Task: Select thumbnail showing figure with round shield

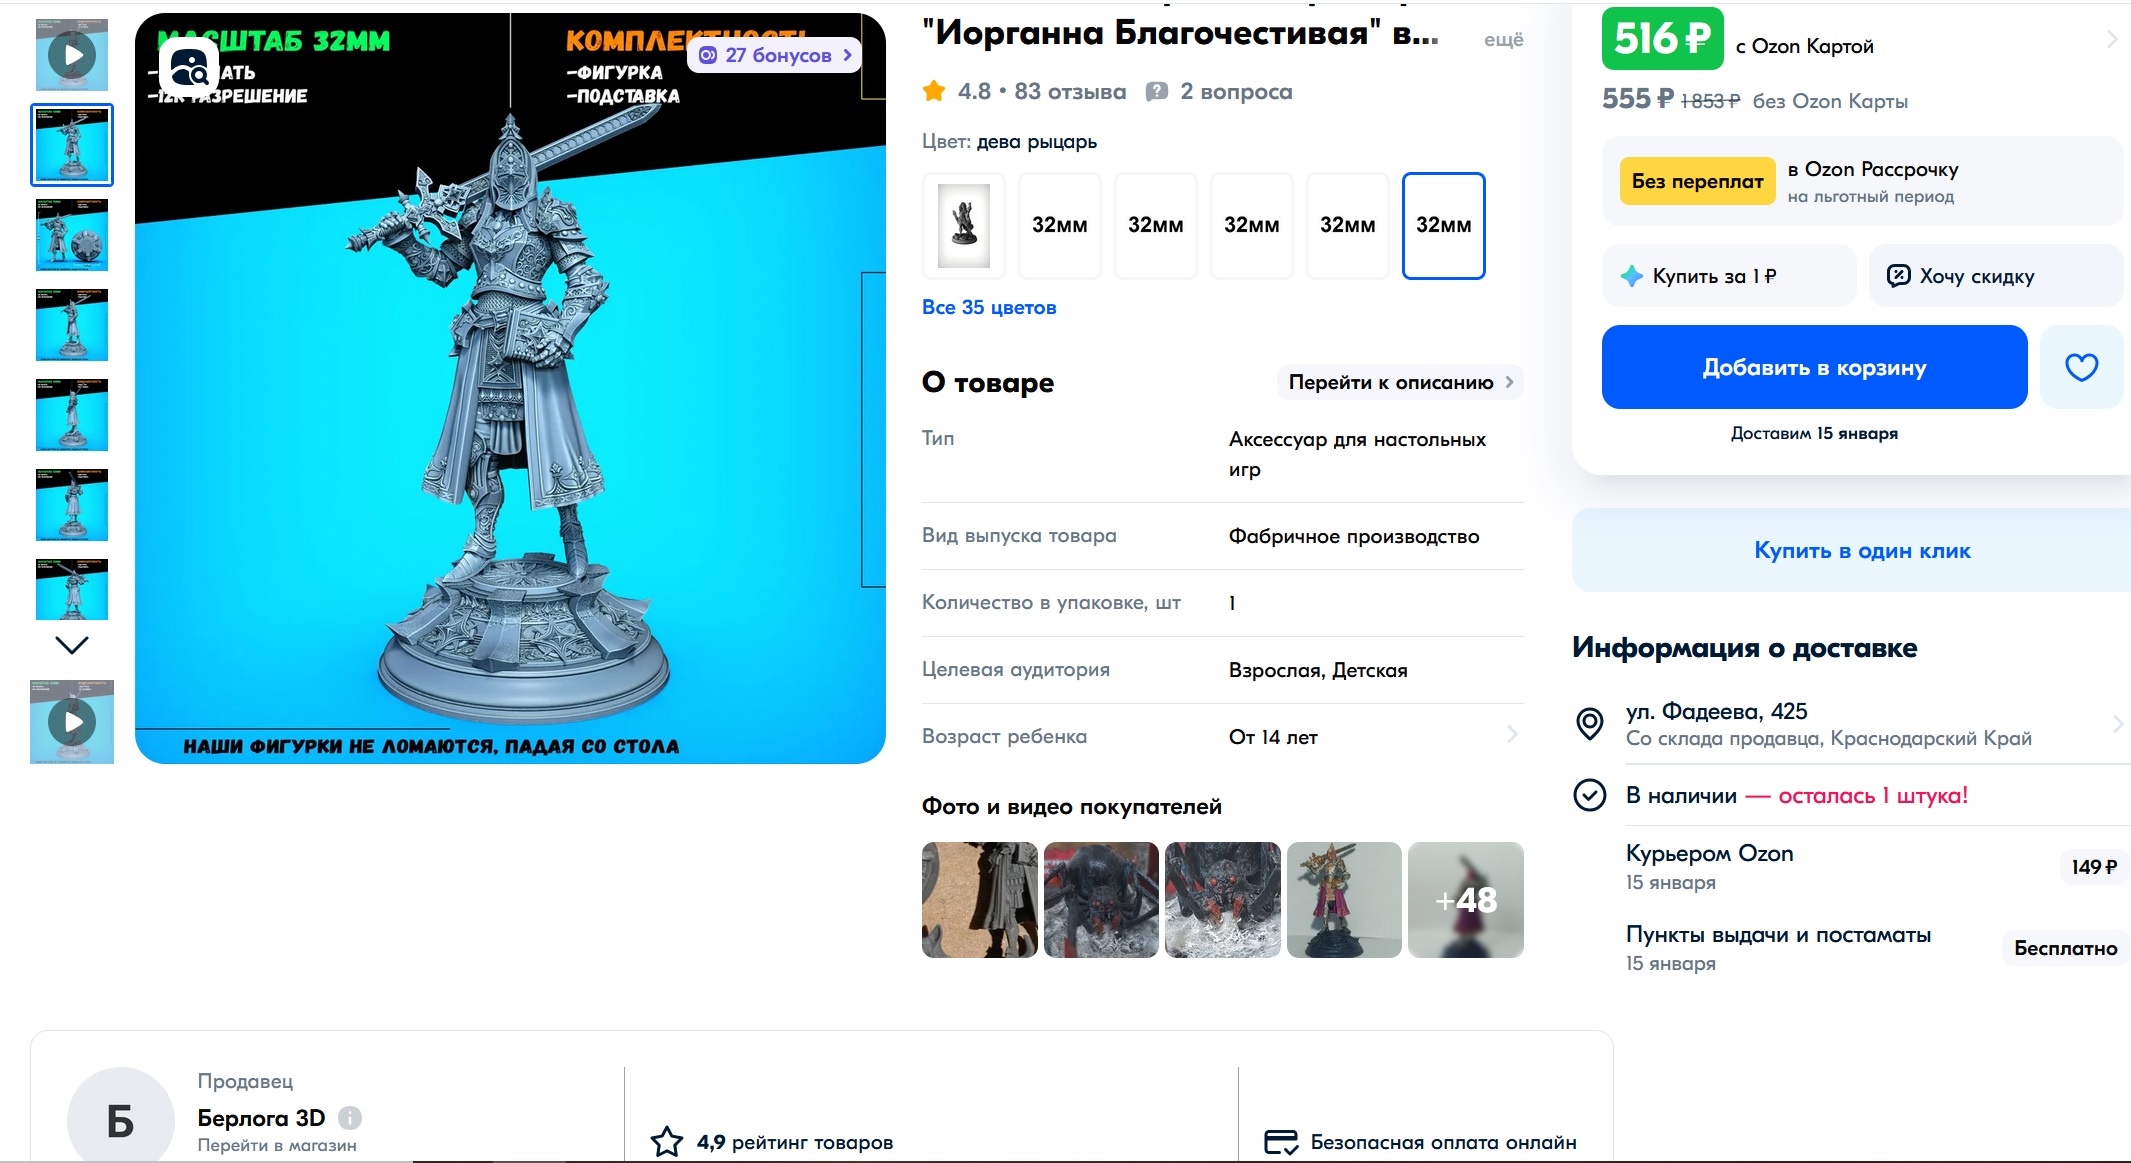Action: [x=72, y=235]
